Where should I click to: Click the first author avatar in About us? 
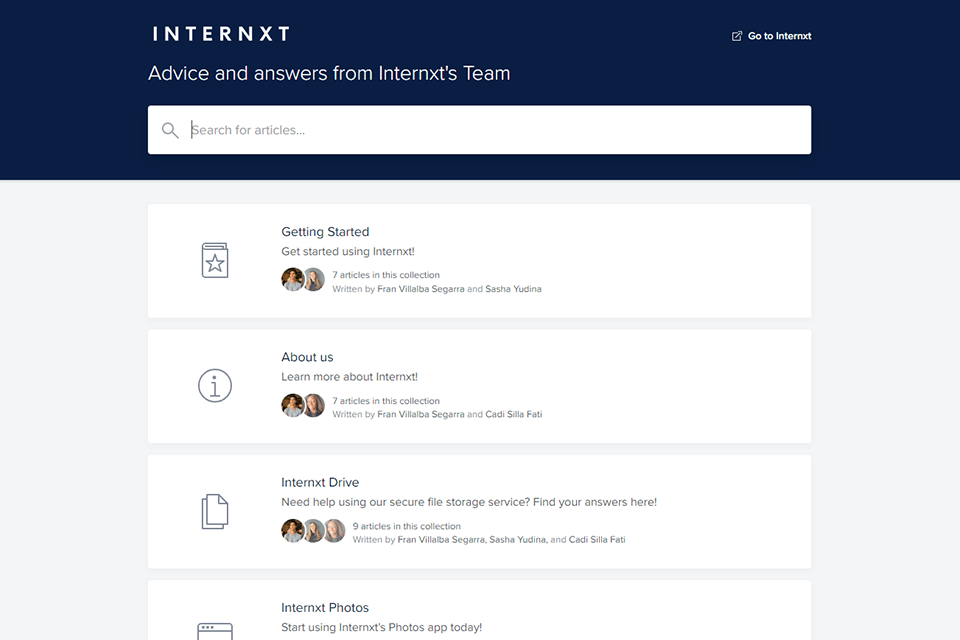292,405
